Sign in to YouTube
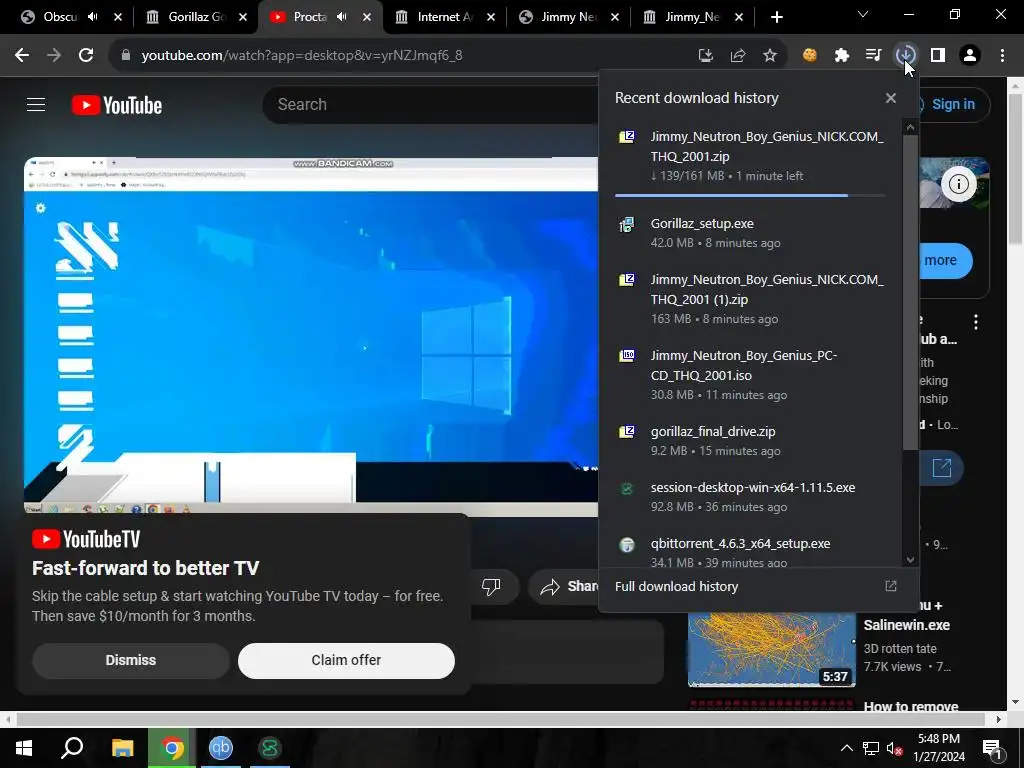Screen dimensions: 1024x768 (x=952, y=104)
